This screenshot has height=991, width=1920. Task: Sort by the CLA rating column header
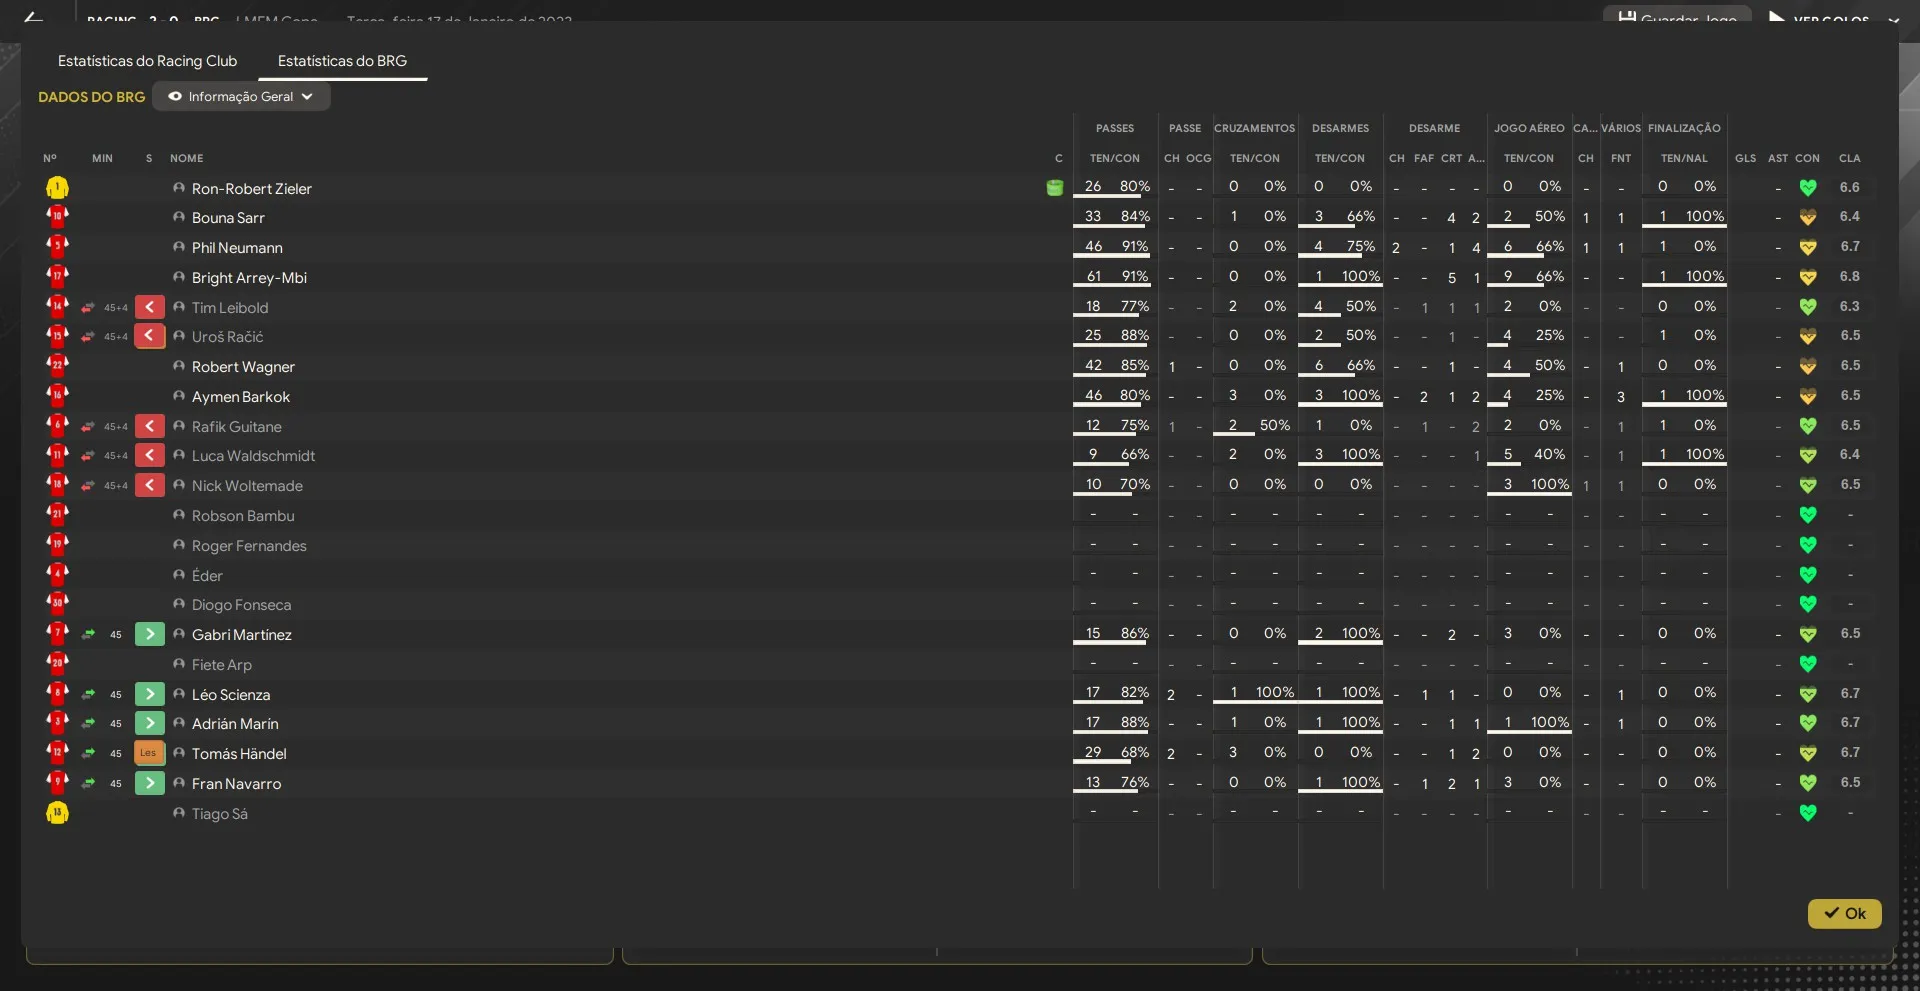point(1849,158)
